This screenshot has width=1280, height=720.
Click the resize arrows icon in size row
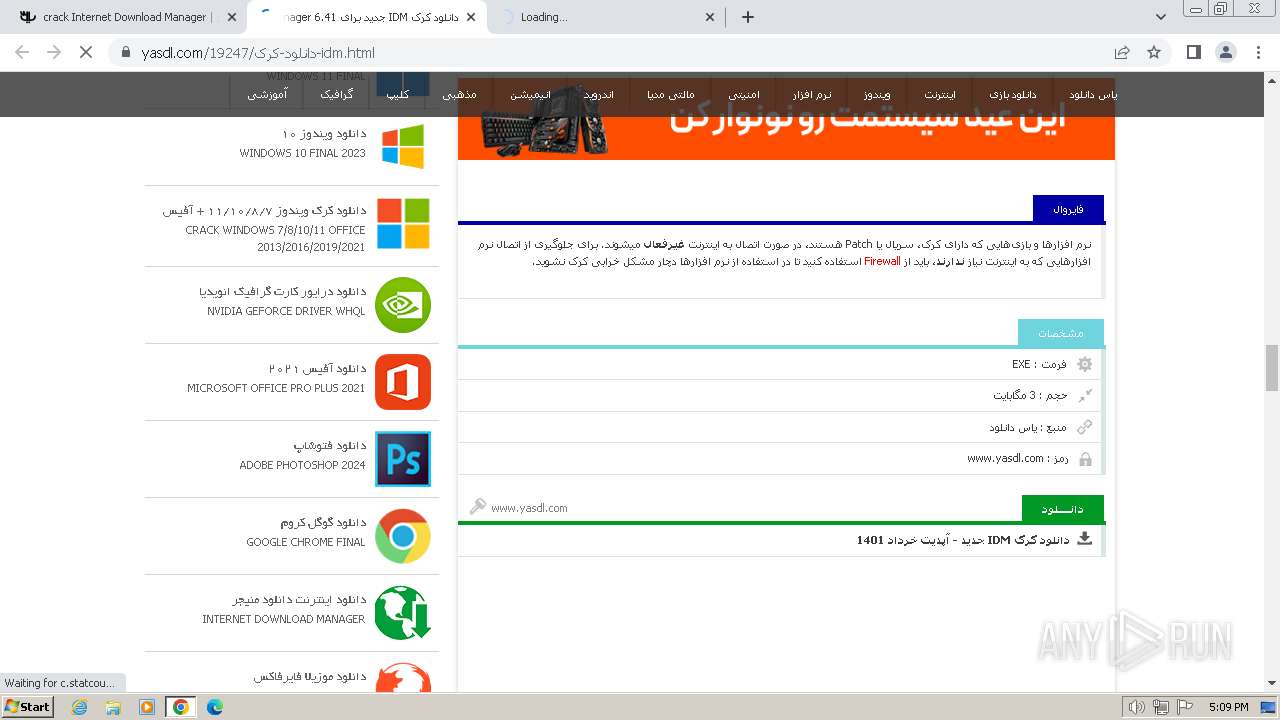click(1085, 395)
